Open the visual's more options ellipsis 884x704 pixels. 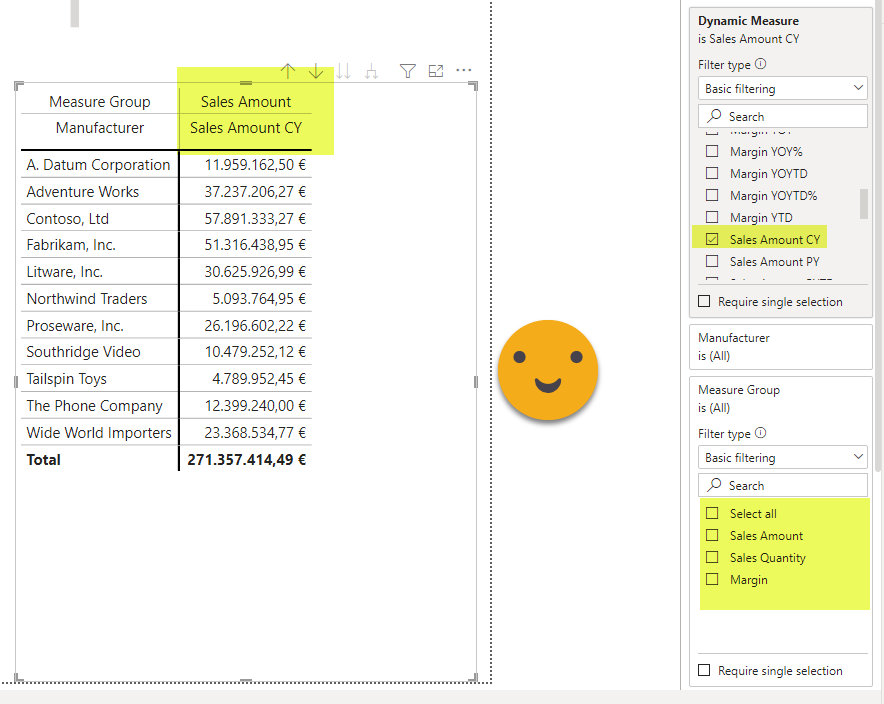click(x=463, y=71)
